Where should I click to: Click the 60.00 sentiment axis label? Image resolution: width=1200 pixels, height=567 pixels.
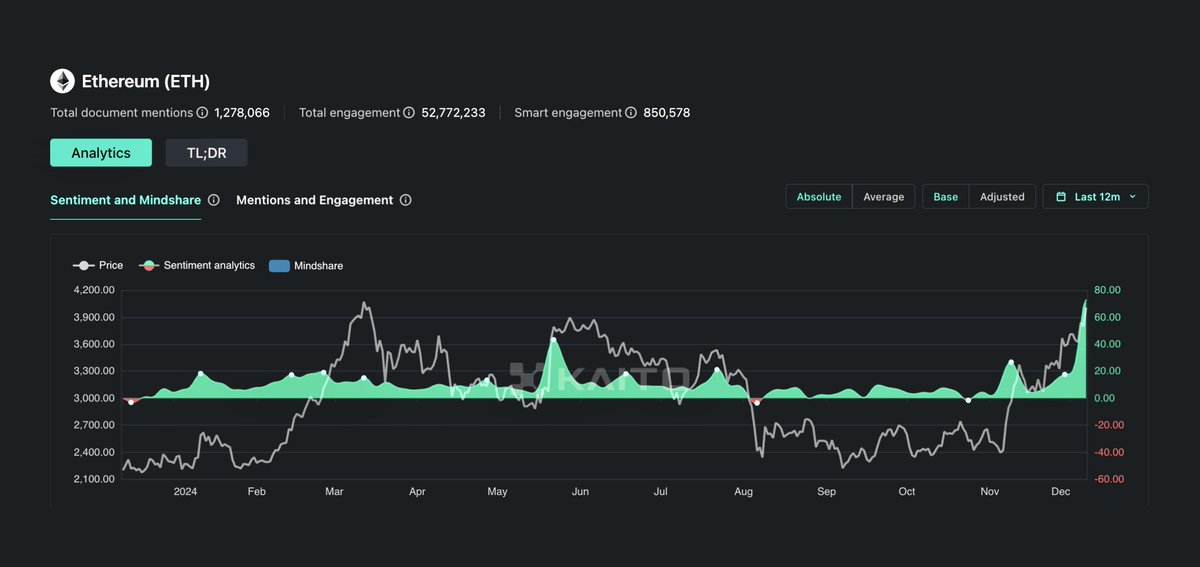click(x=1107, y=317)
